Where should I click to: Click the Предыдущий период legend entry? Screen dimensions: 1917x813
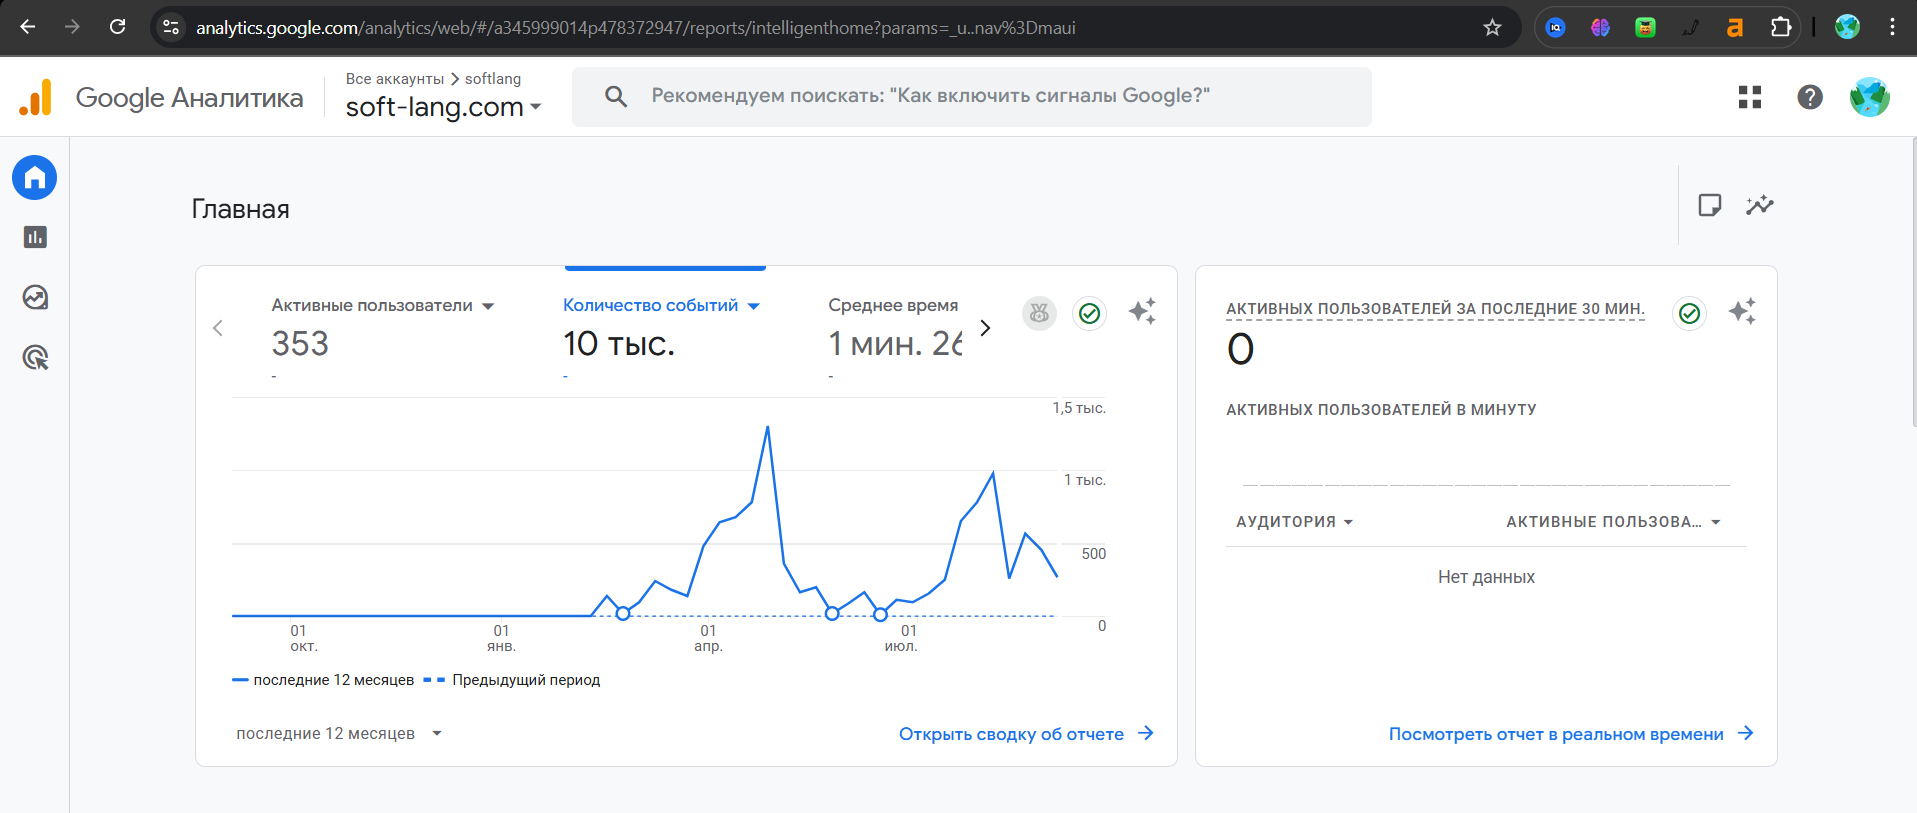click(512, 680)
